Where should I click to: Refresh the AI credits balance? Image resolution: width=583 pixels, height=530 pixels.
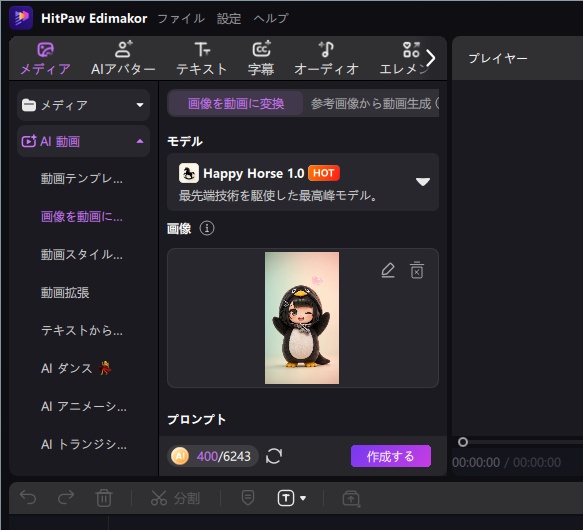(x=274, y=456)
